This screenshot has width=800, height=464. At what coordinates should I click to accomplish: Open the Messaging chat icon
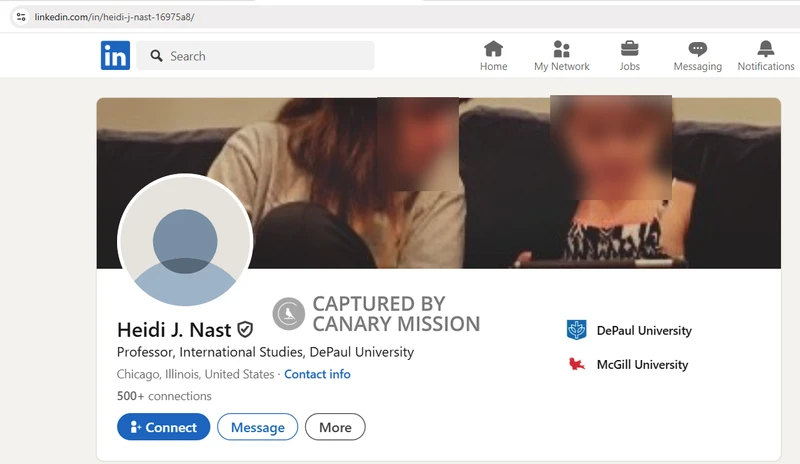[697, 49]
